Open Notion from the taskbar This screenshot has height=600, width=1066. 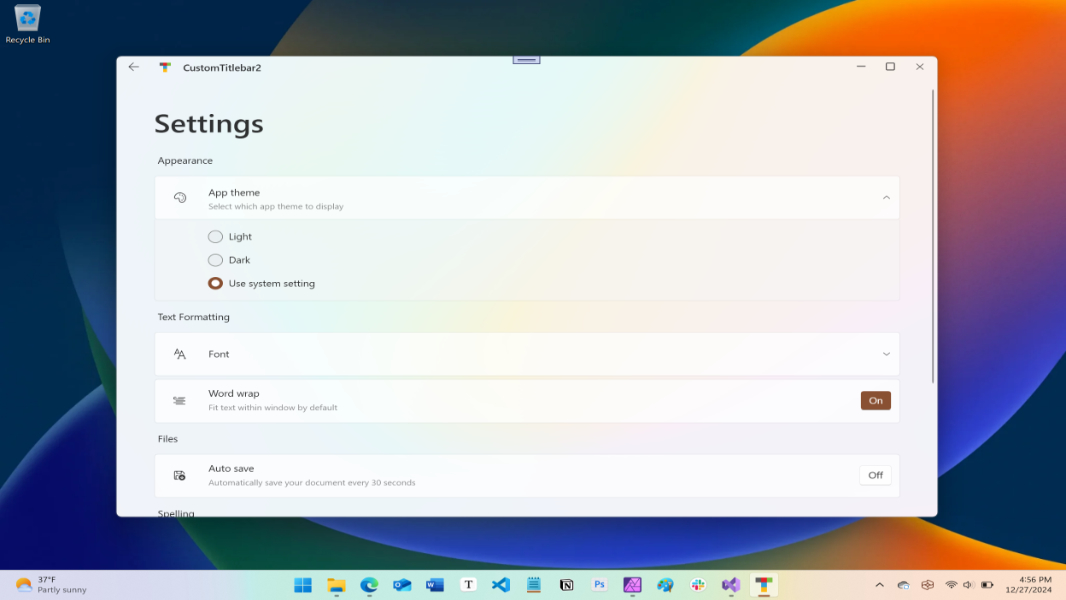566,584
